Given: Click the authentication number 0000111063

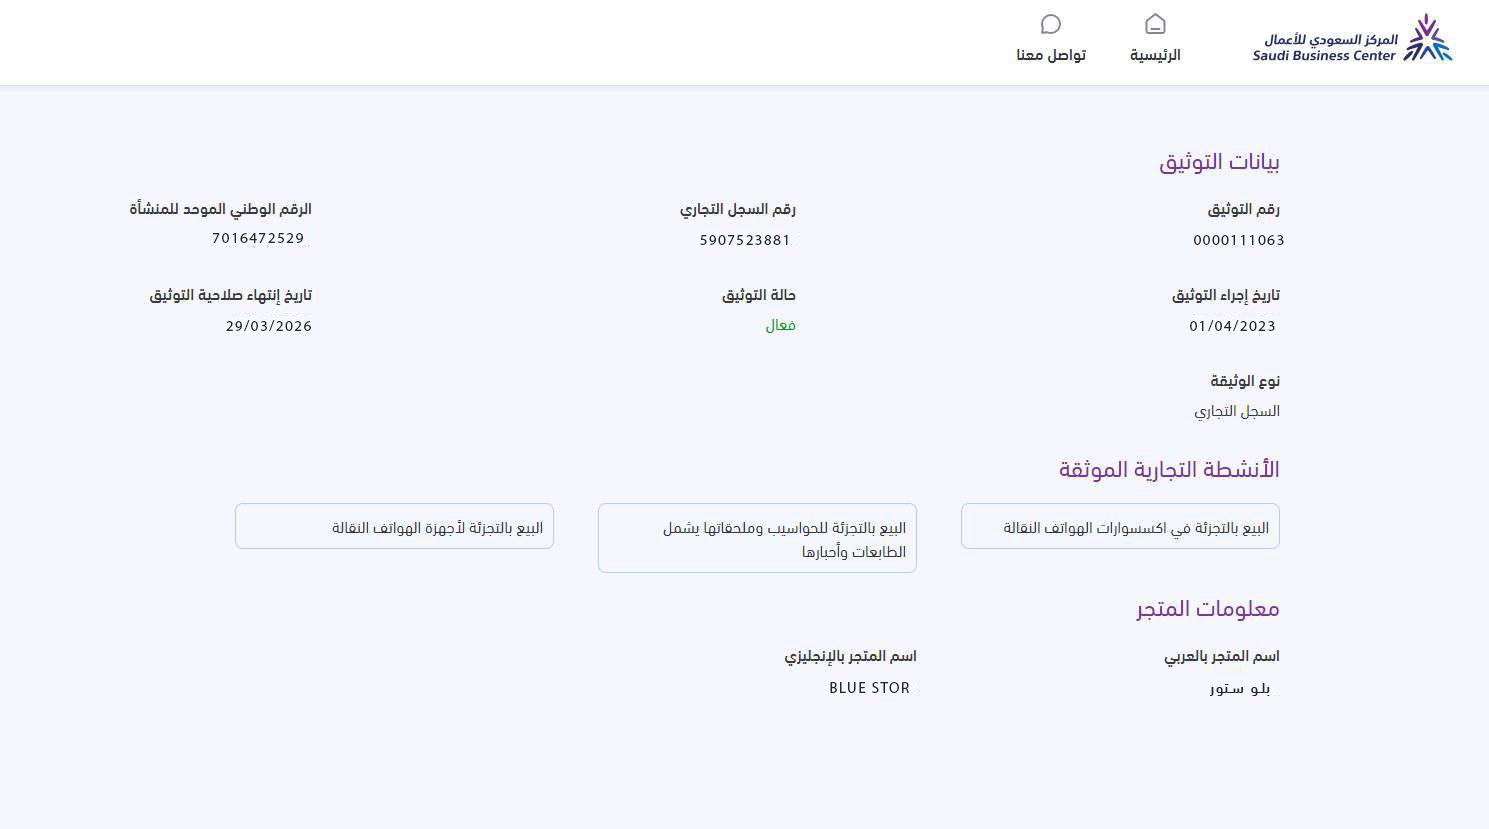Looking at the screenshot, I should 1238,240.
